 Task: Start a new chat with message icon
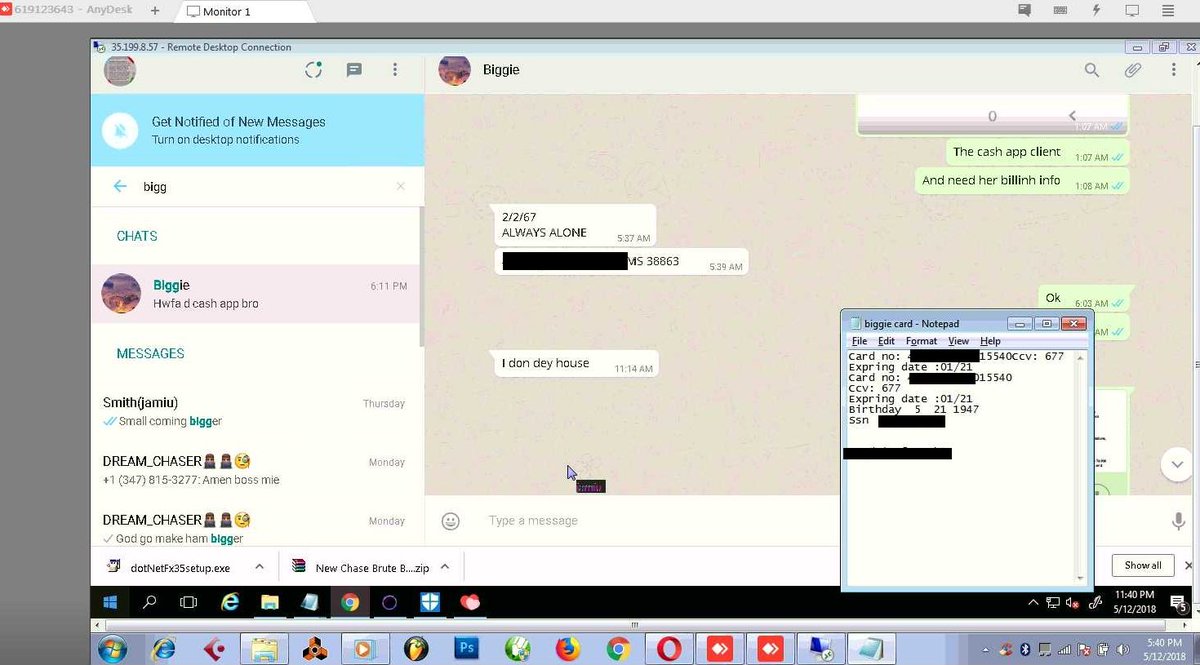pos(354,70)
